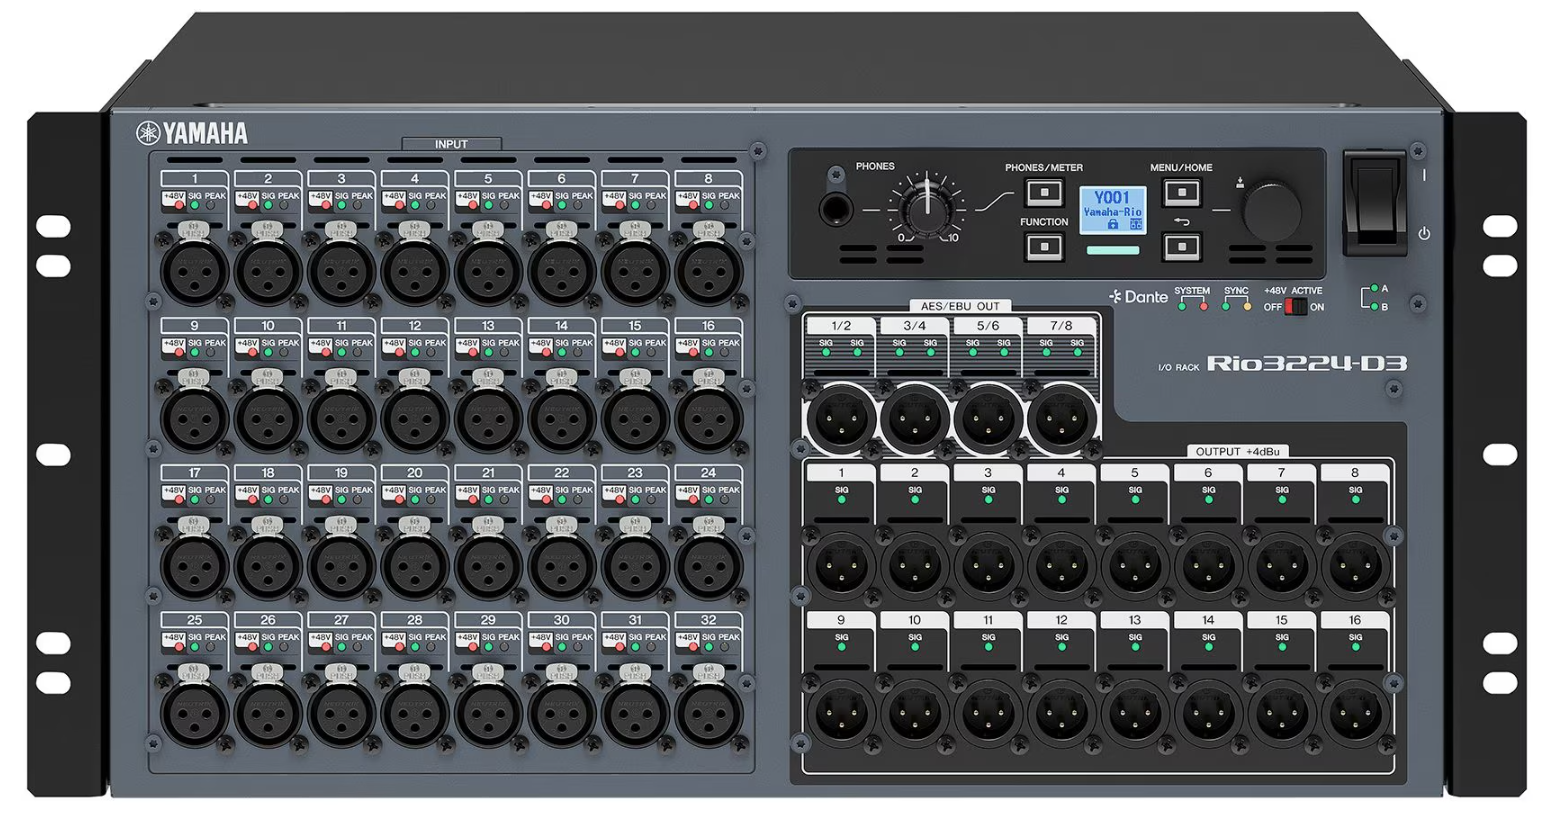Image resolution: width=1541 pixels, height=822 pixels.
Task: Click the output 1 XLR connector
Action: [x=841, y=565]
